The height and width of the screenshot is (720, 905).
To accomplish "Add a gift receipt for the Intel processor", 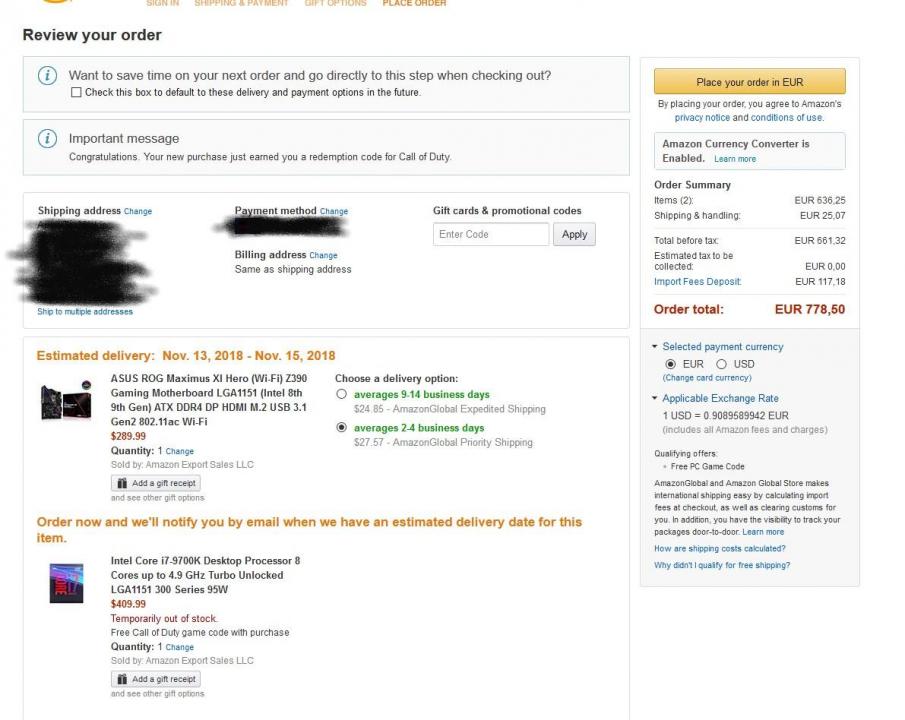I will click(155, 679).
